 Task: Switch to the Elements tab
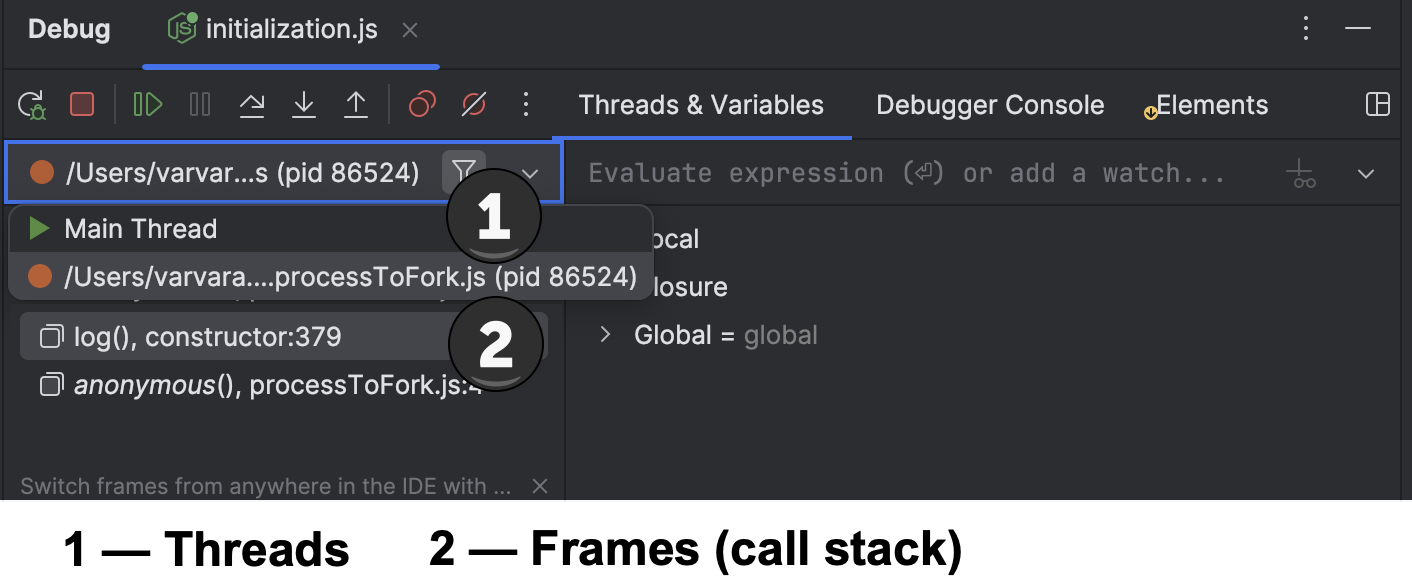(x=1211, y=105)
